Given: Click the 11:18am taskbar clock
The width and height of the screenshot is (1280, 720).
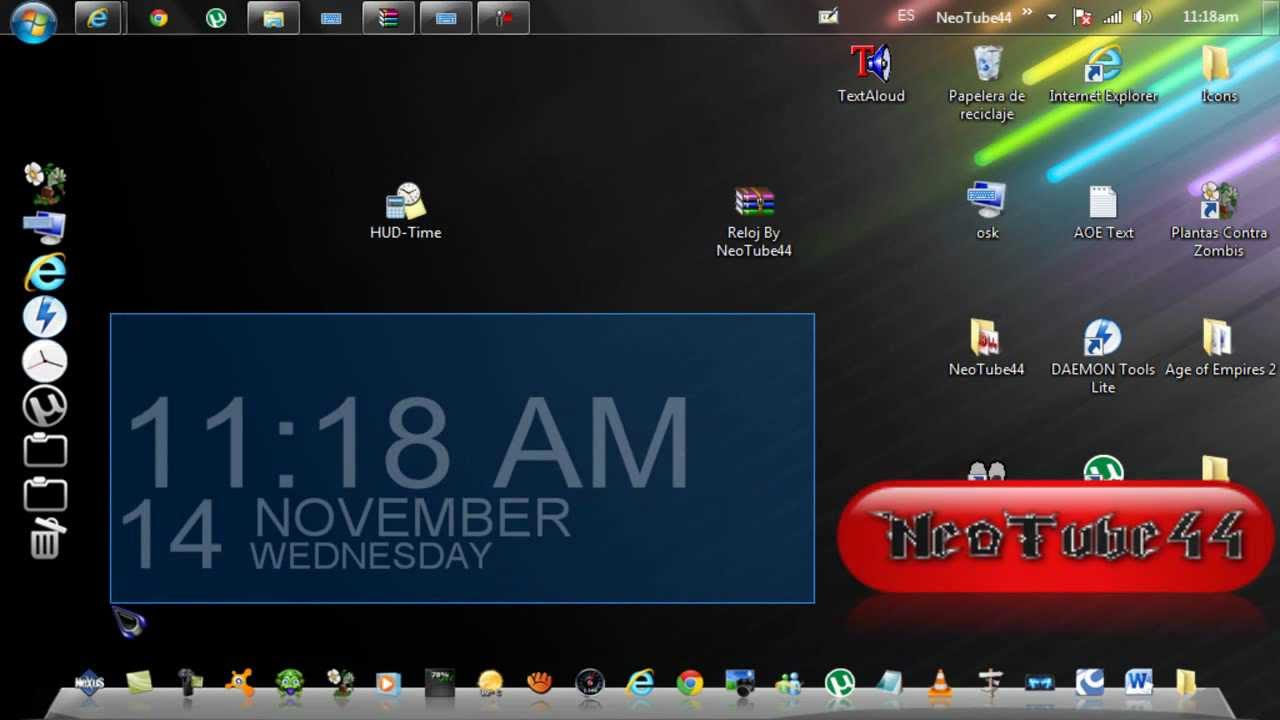Looking at the screenshot, I should tap(1210, 17).
